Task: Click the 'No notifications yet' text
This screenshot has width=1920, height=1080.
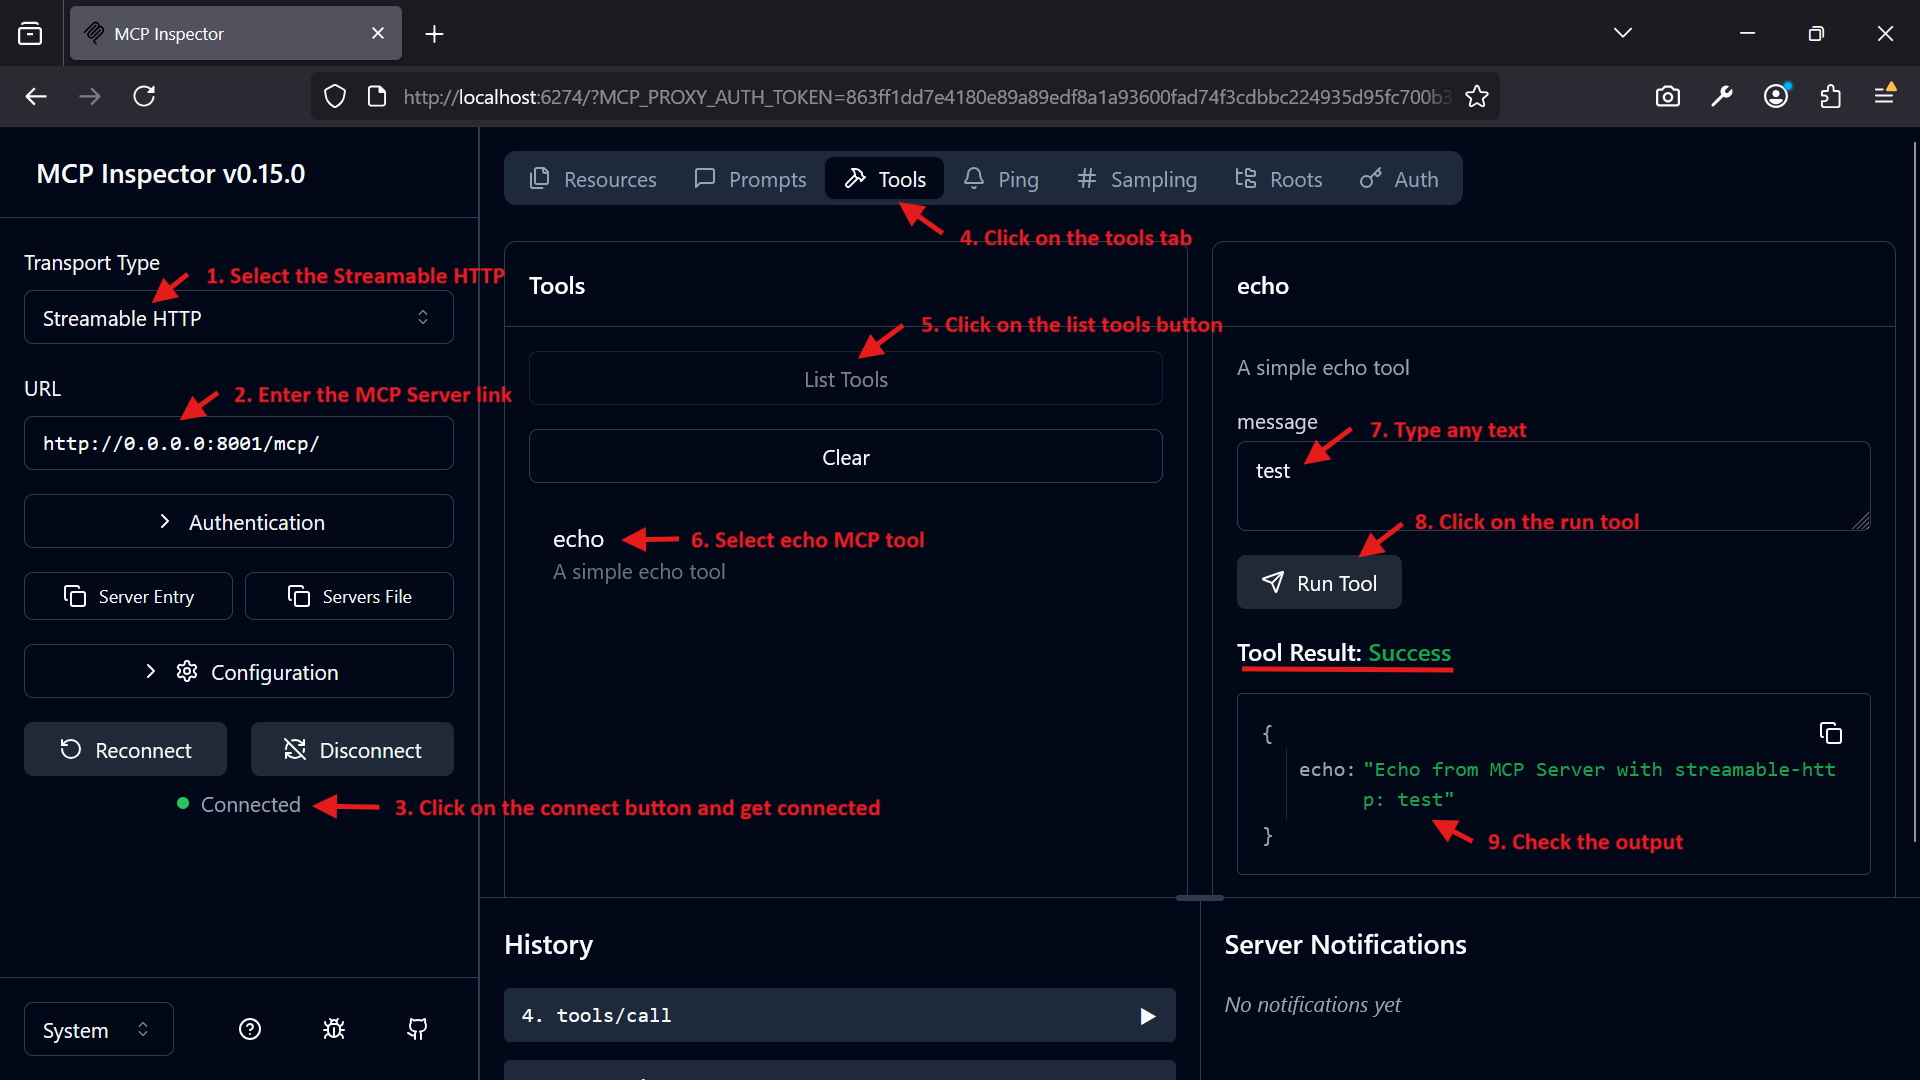Action: (1312, 1004)
